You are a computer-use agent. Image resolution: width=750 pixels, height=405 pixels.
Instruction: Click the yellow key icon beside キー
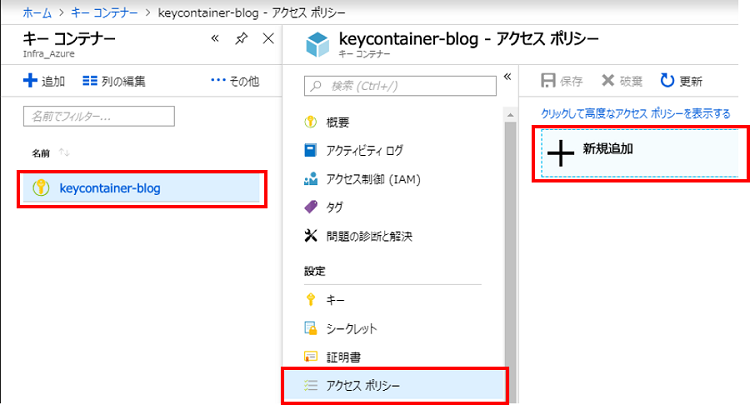(310, 299)
